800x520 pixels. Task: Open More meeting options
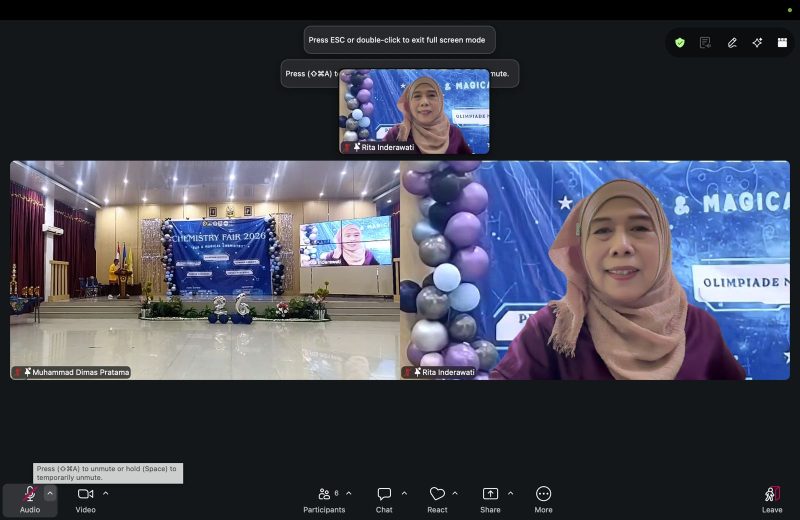click(x=543, y=500)
